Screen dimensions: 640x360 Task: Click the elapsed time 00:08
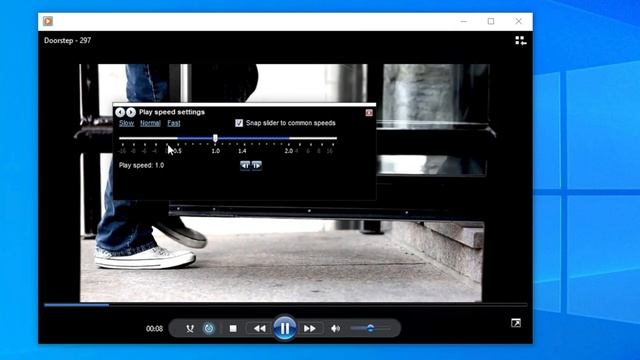tap(154, 329)
